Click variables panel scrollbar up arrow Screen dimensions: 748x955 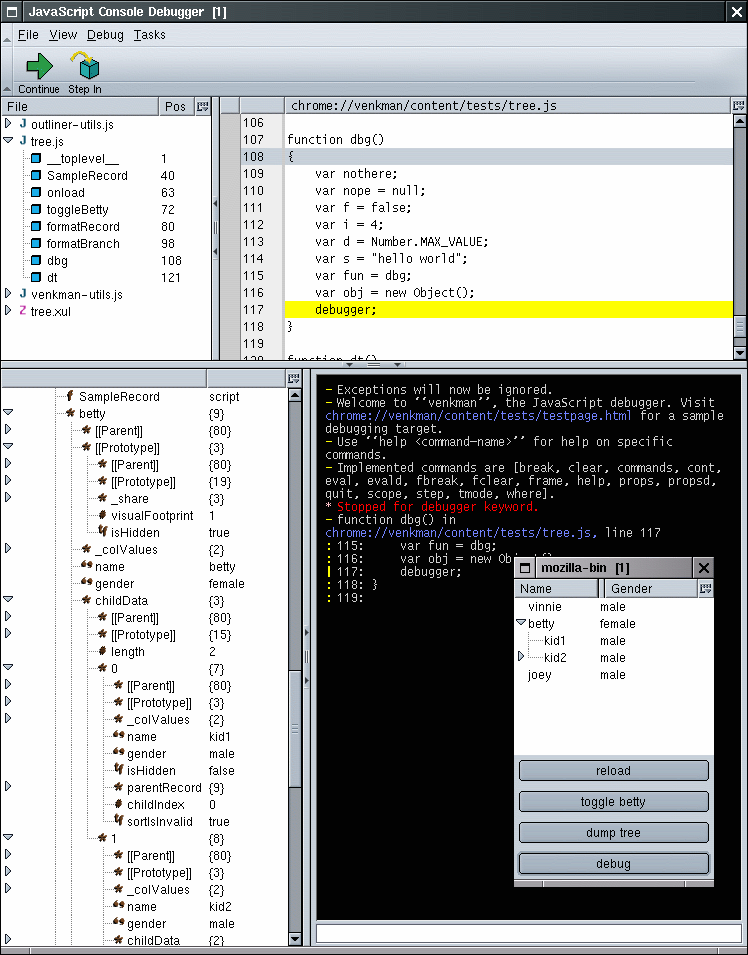pyautogui.click(x=295, y=395)
